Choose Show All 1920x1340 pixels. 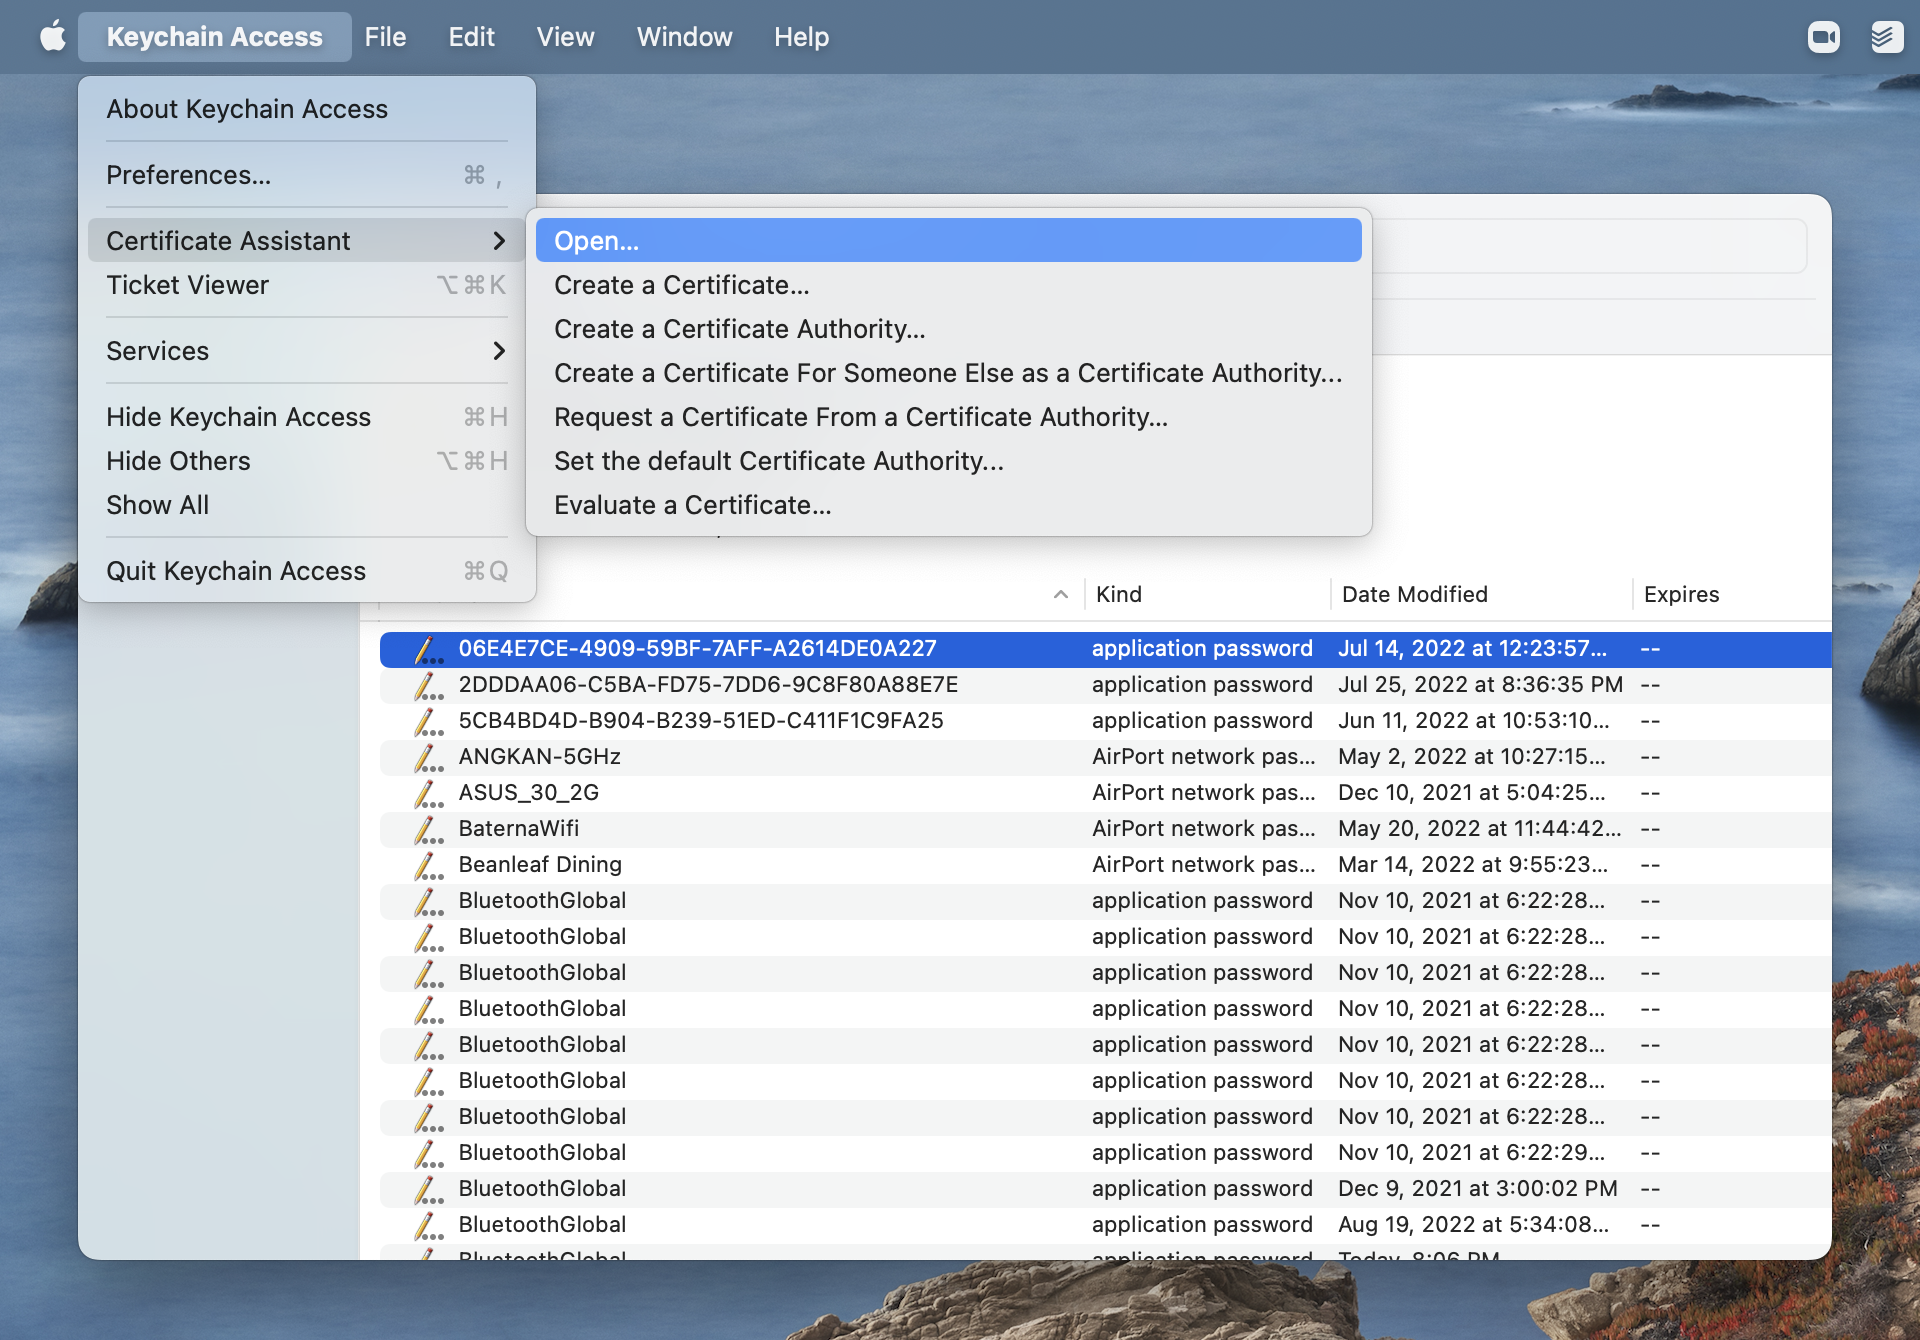[307, 505]
